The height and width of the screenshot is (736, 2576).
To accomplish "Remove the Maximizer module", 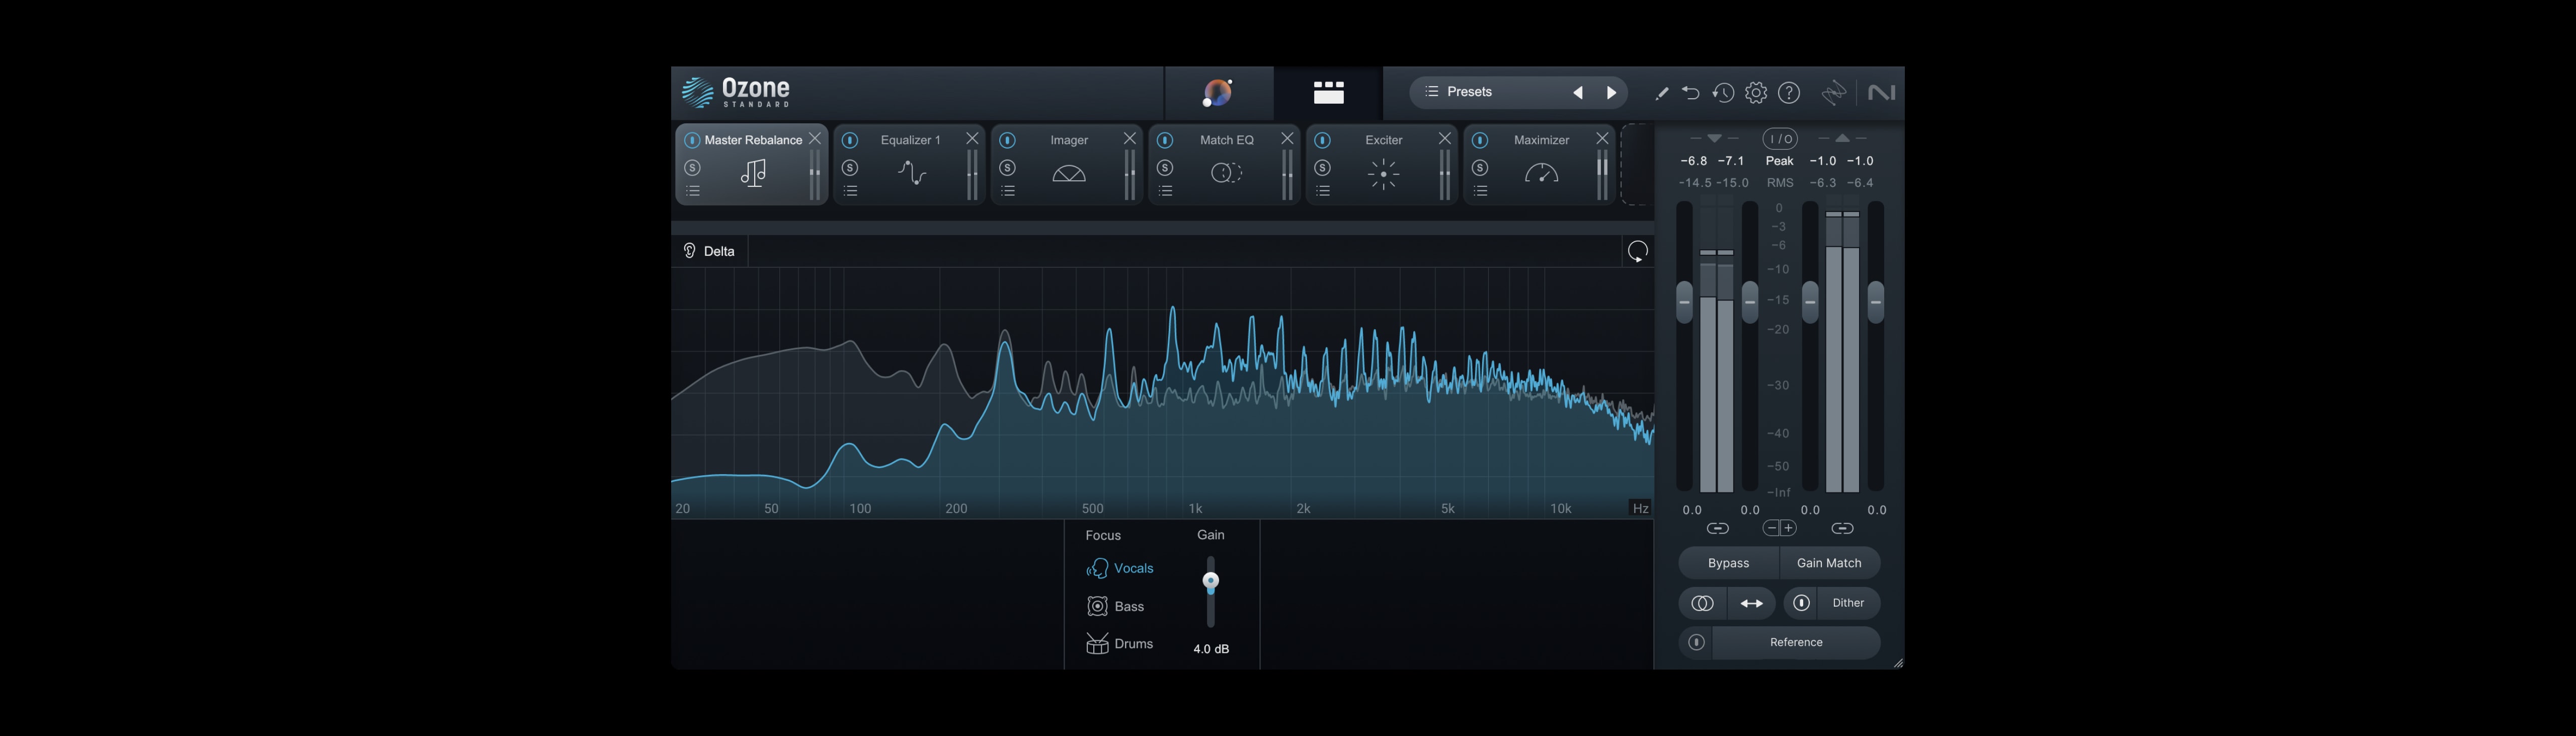I will [x=1602, y=139].
